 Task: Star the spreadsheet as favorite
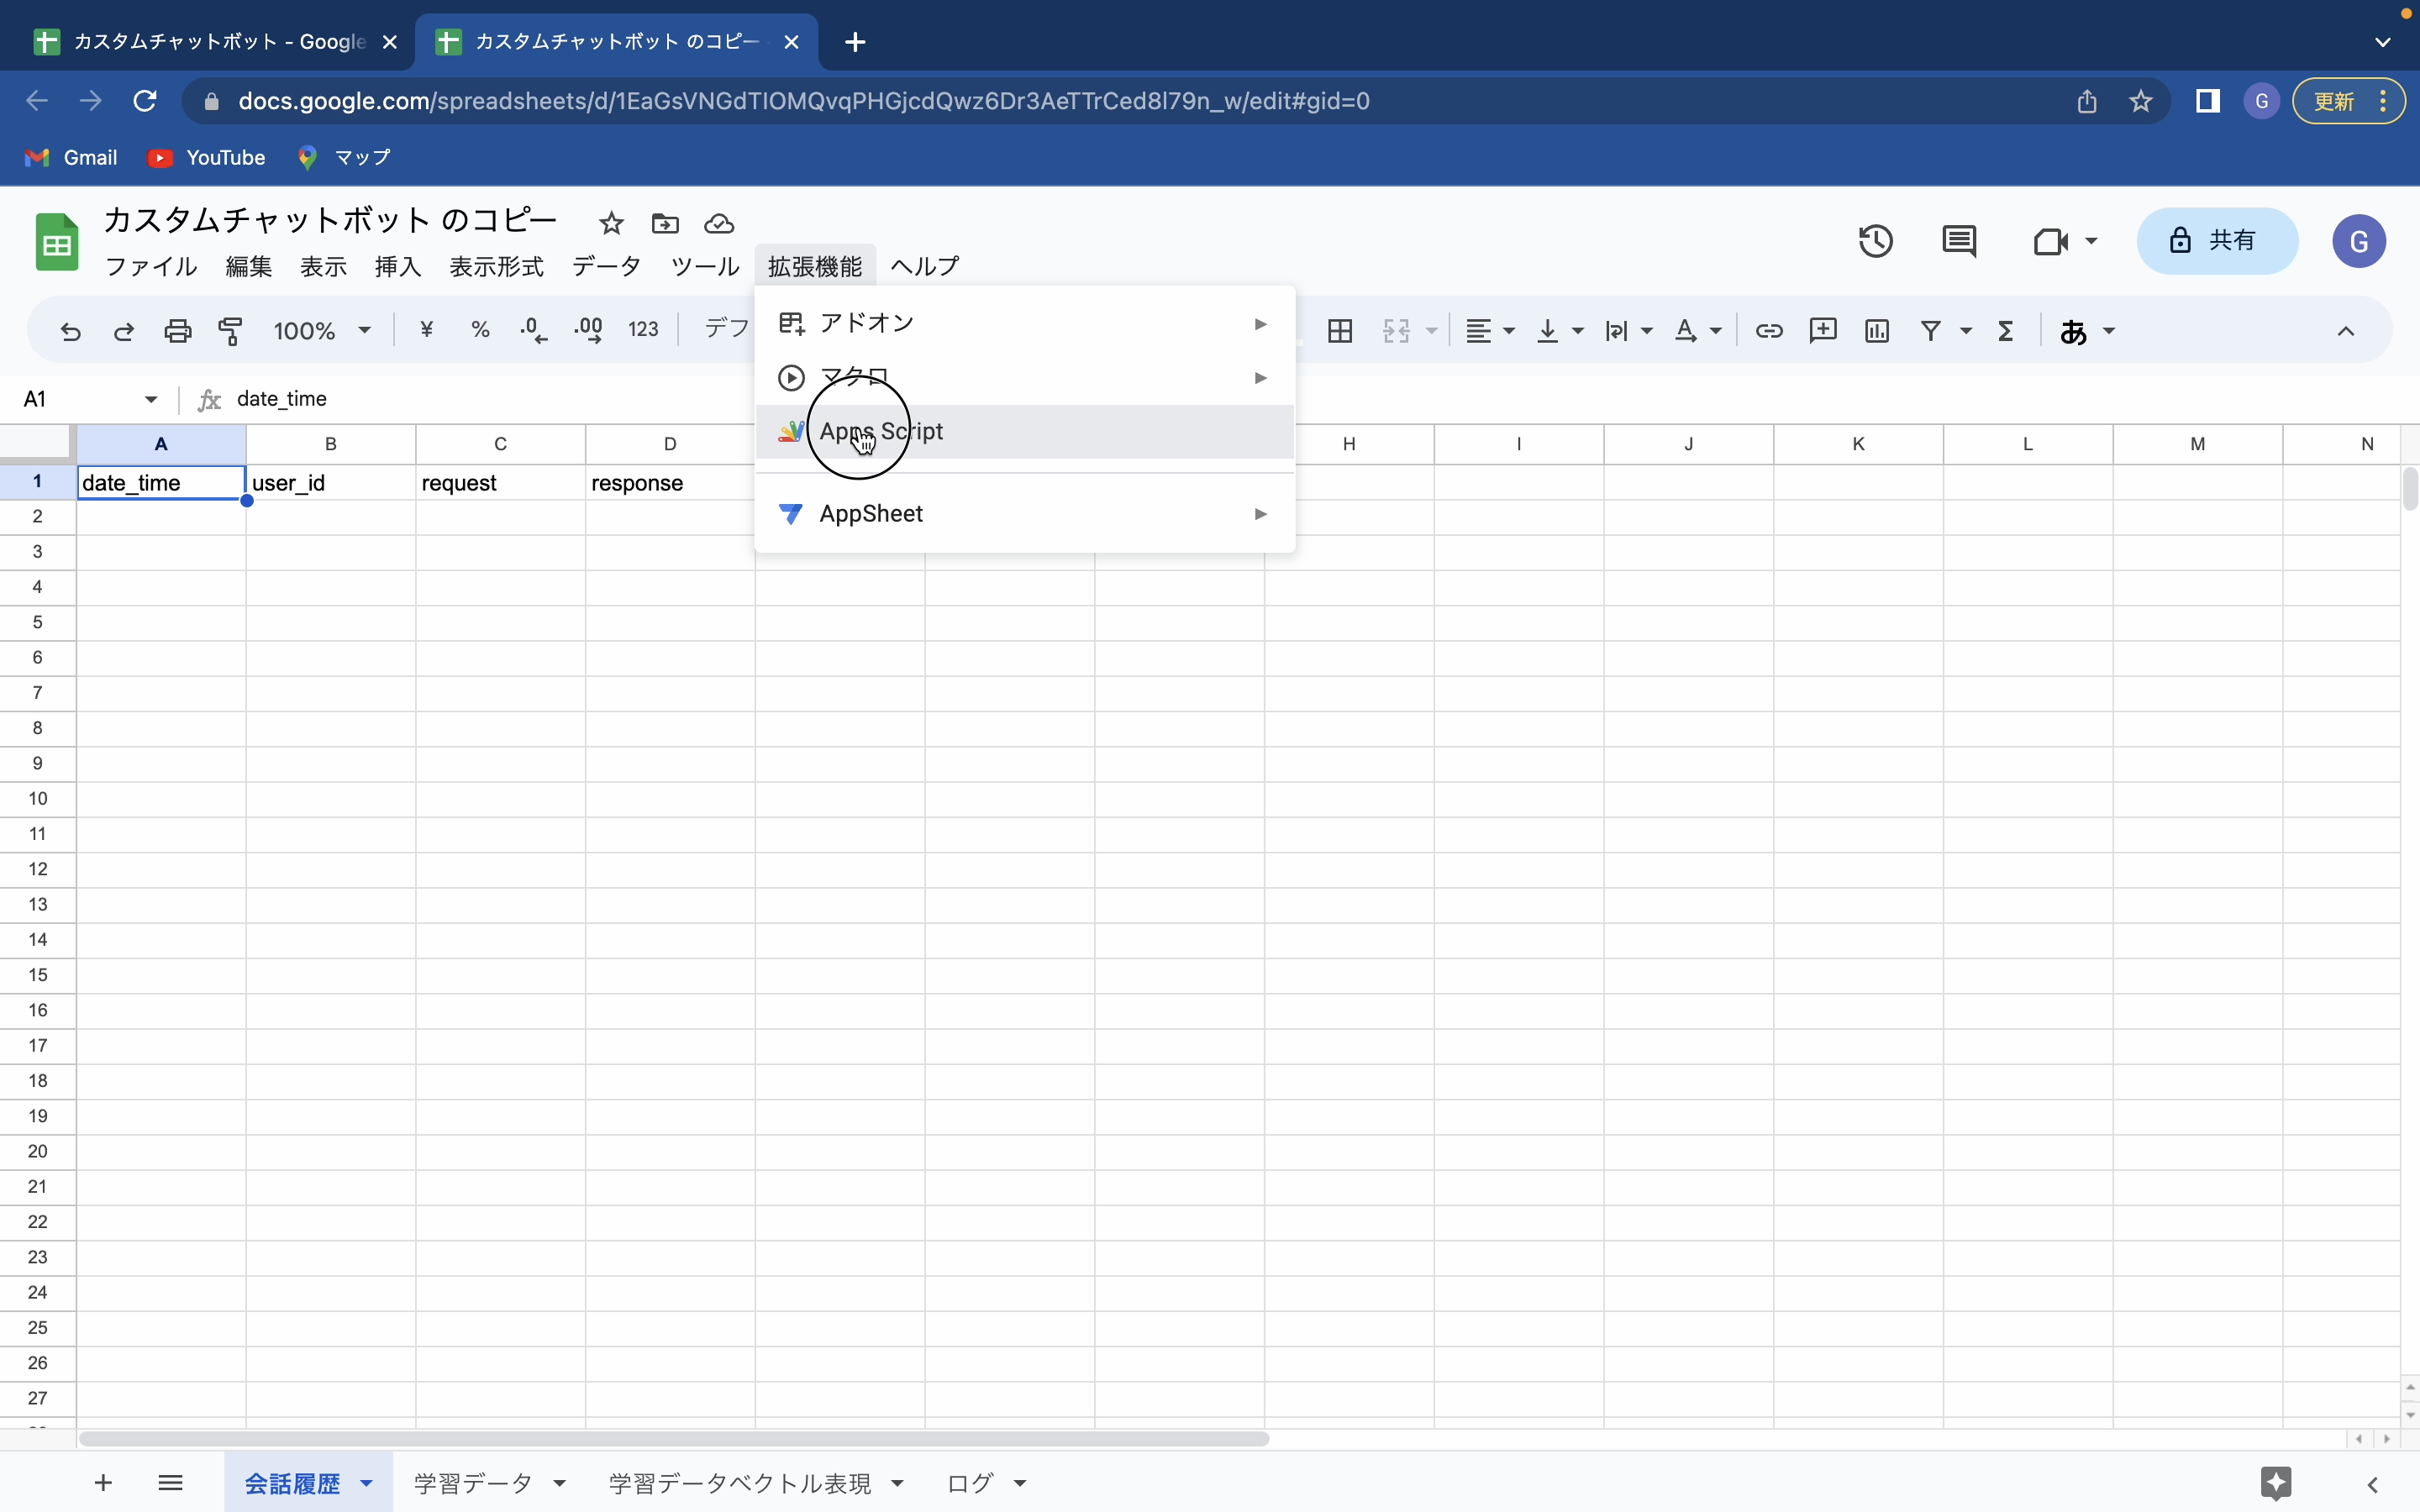pos(610,223)
